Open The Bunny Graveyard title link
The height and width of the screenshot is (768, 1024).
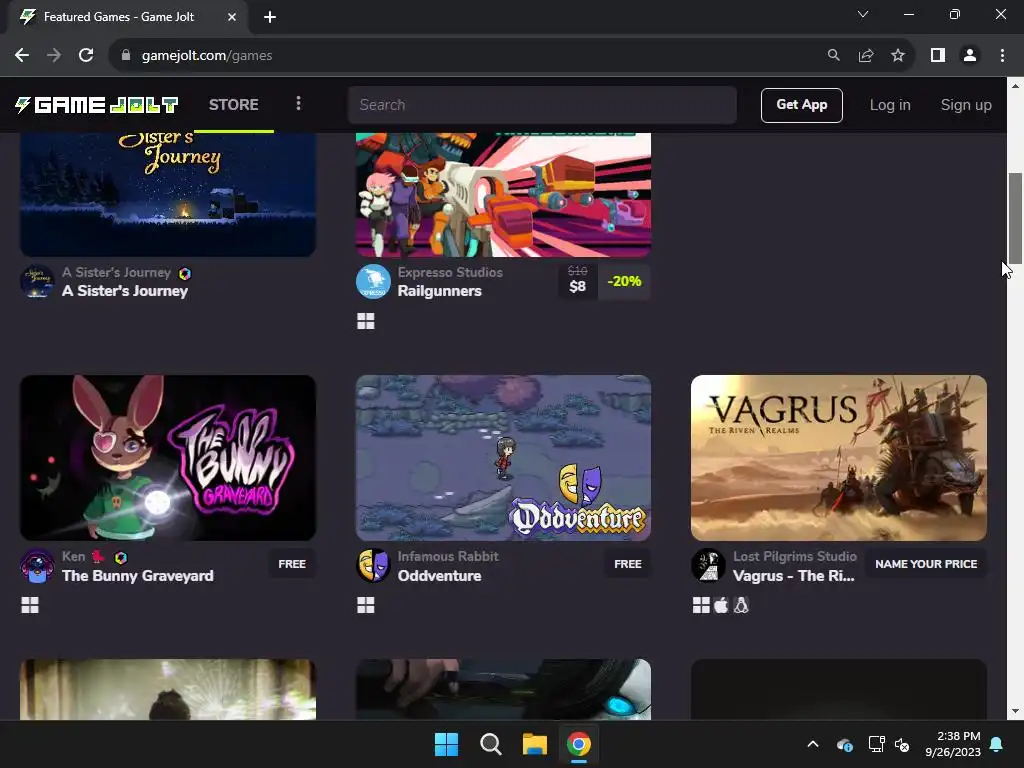pos(138,576)
